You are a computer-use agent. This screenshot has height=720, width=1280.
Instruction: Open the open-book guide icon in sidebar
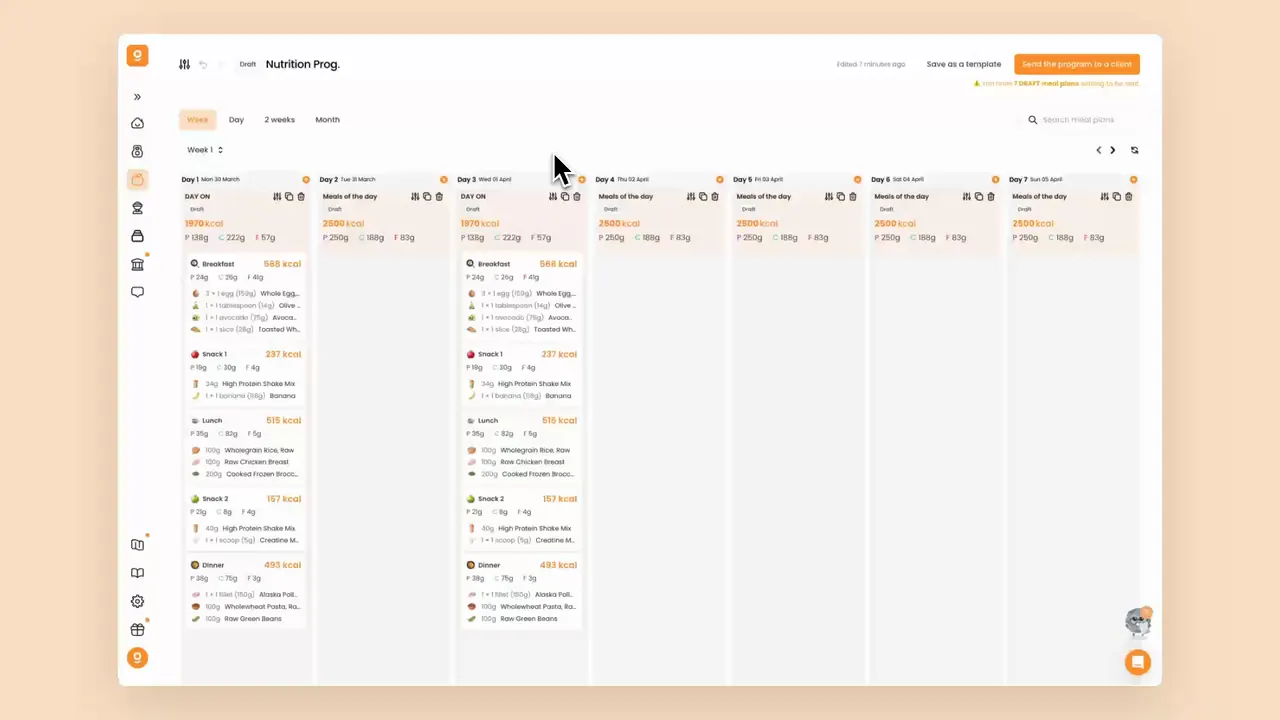click(x=137, y=573)
